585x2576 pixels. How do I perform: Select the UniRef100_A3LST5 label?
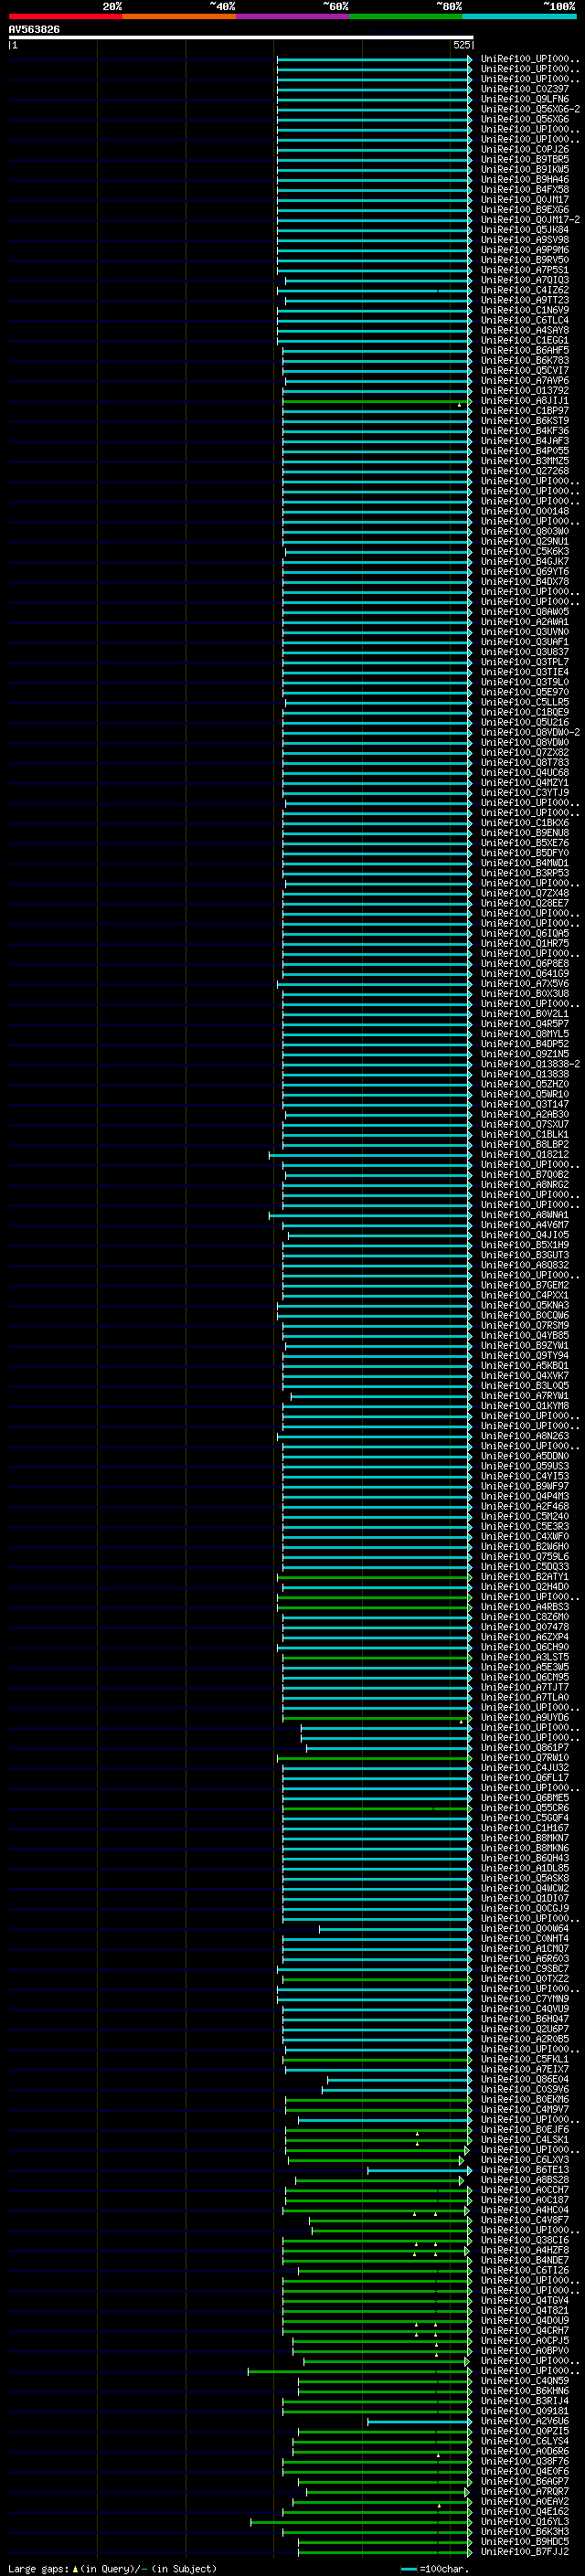(x=525, y=1657)
